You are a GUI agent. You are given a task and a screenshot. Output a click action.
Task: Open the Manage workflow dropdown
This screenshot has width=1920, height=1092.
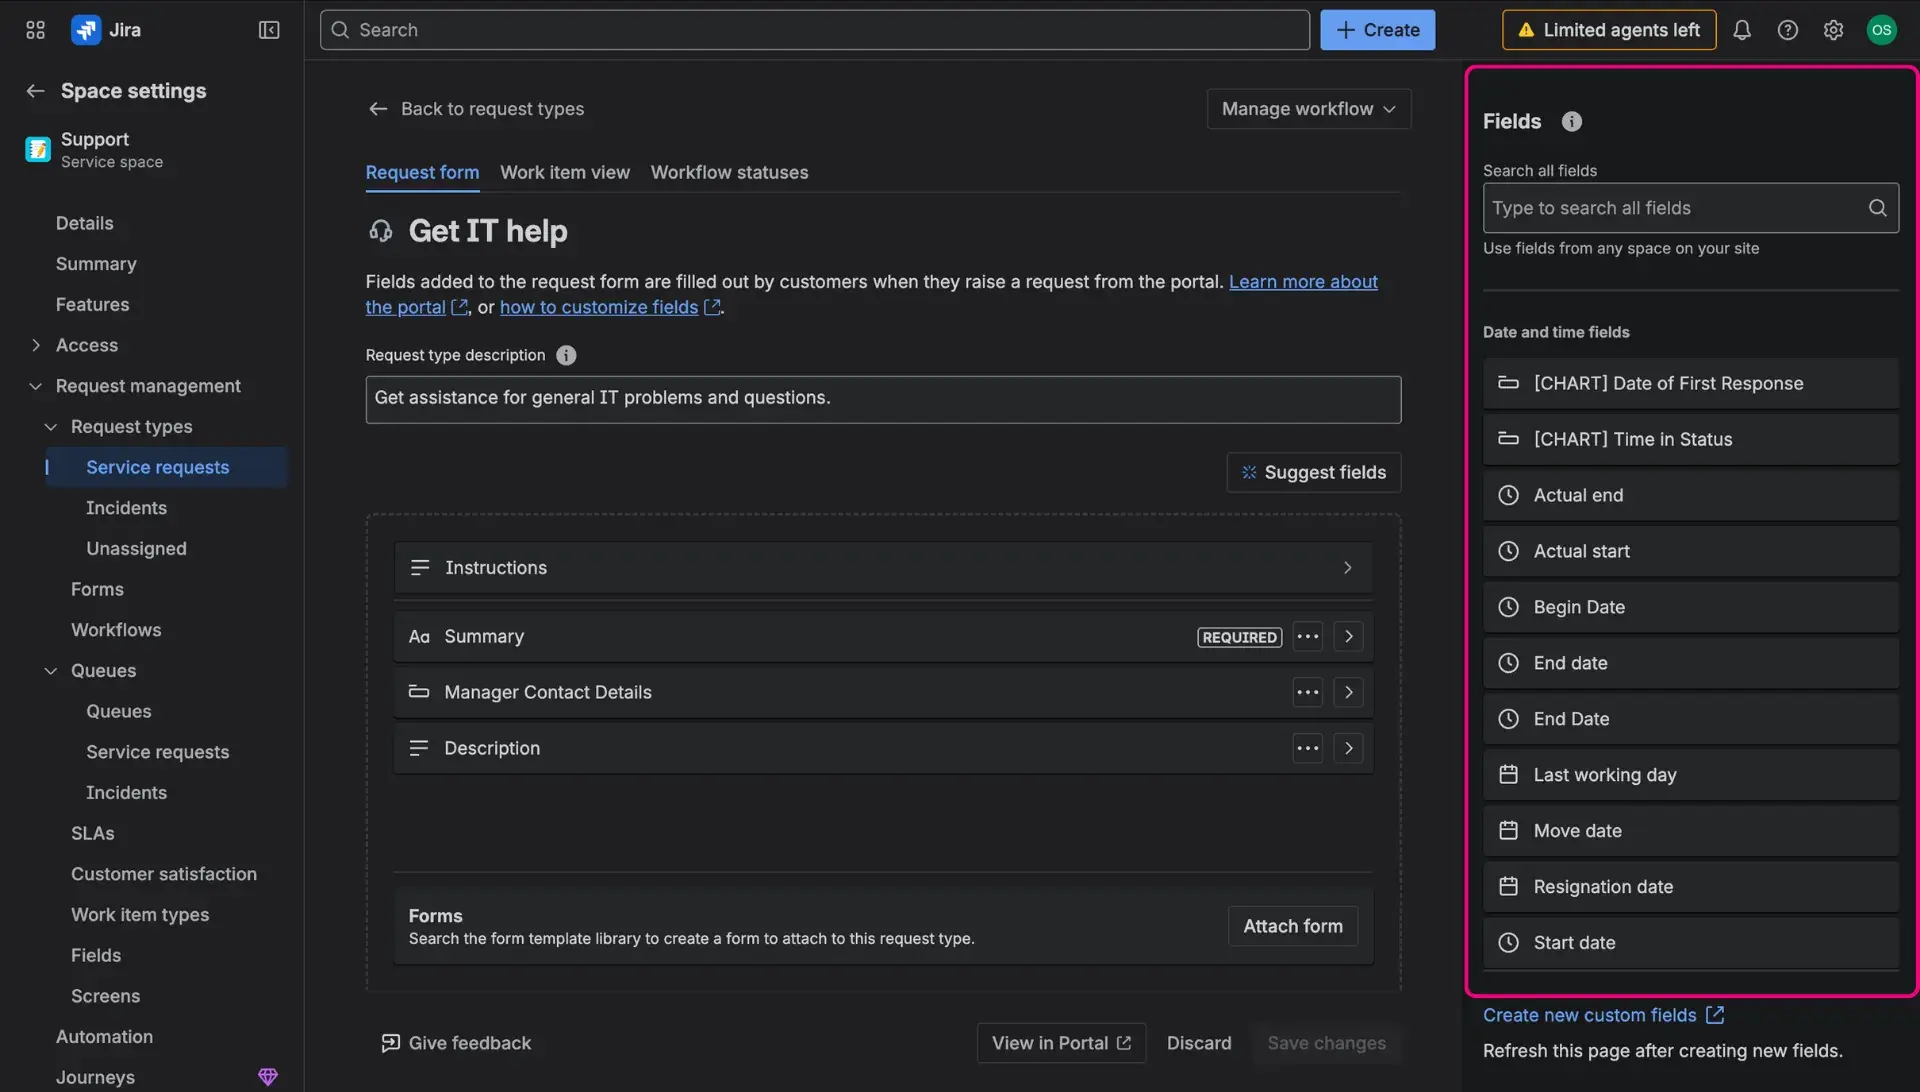point(1308,108)
